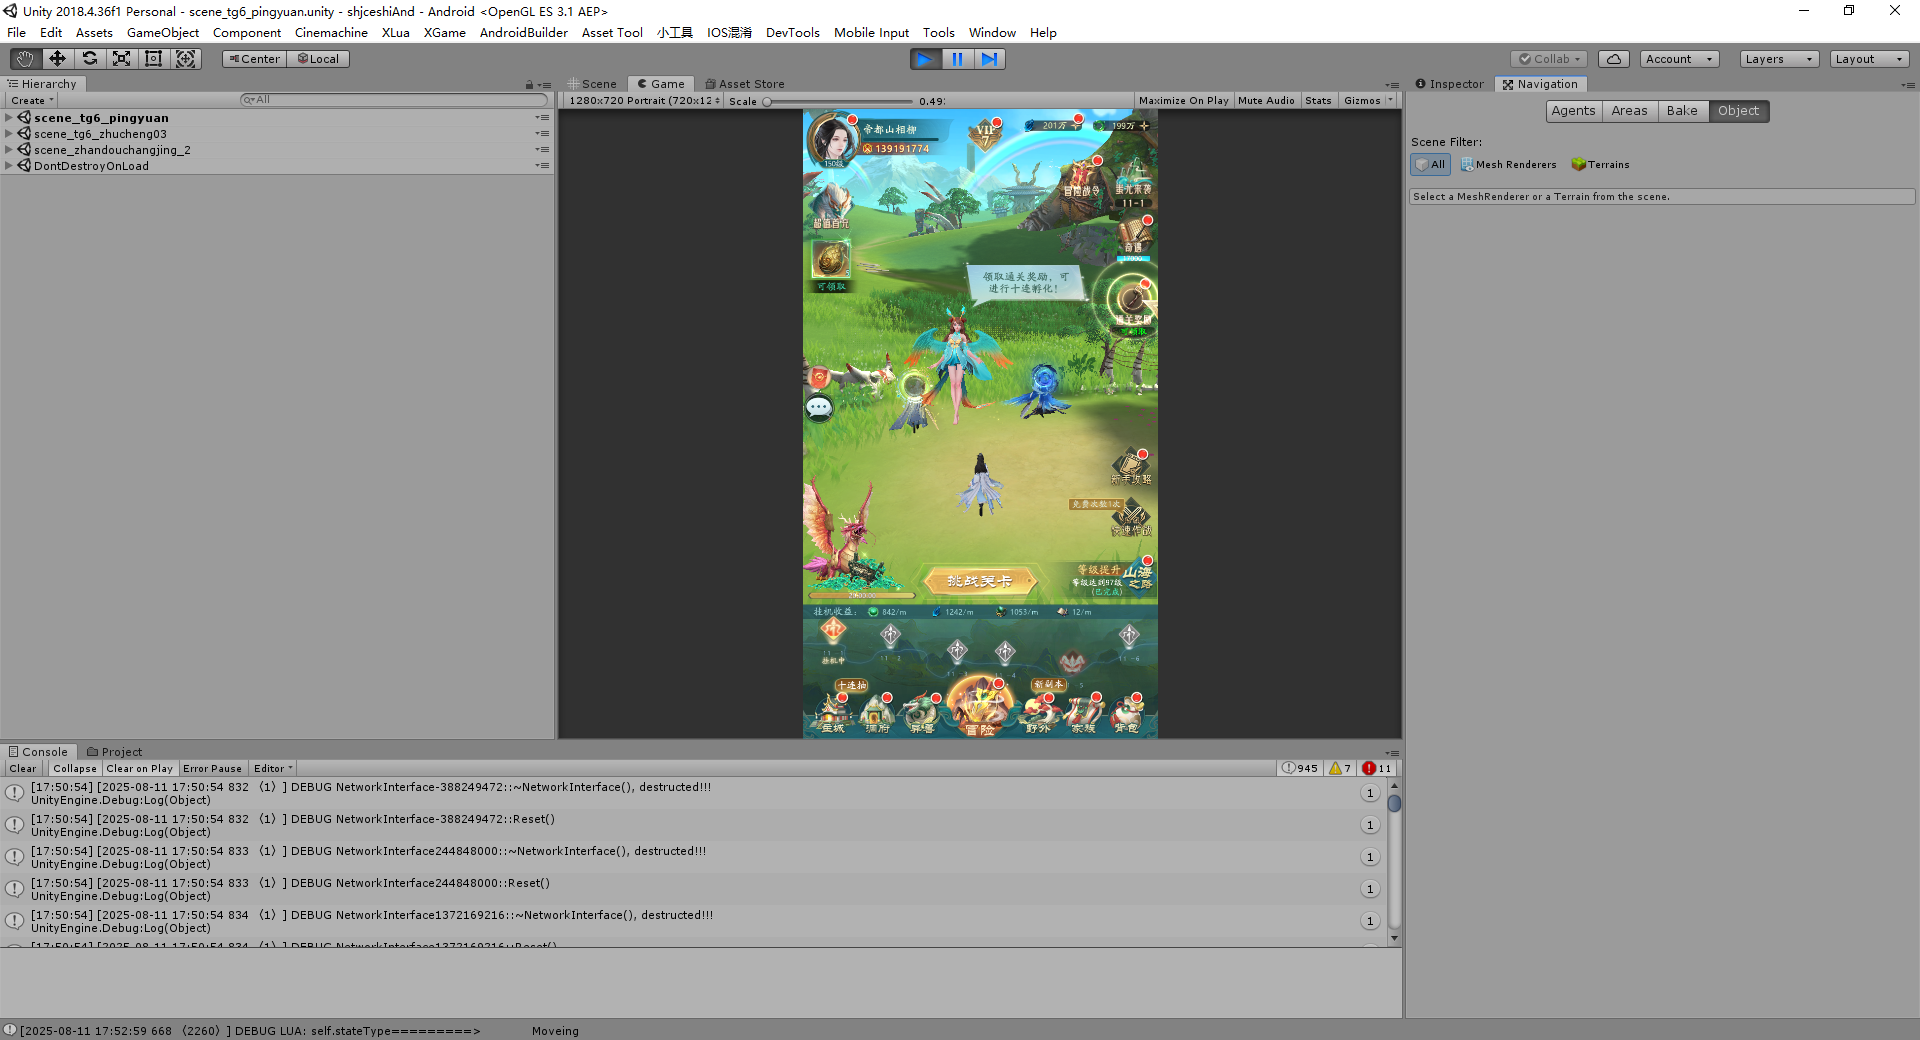Click the Step frame button

click(x=989, y=59)
